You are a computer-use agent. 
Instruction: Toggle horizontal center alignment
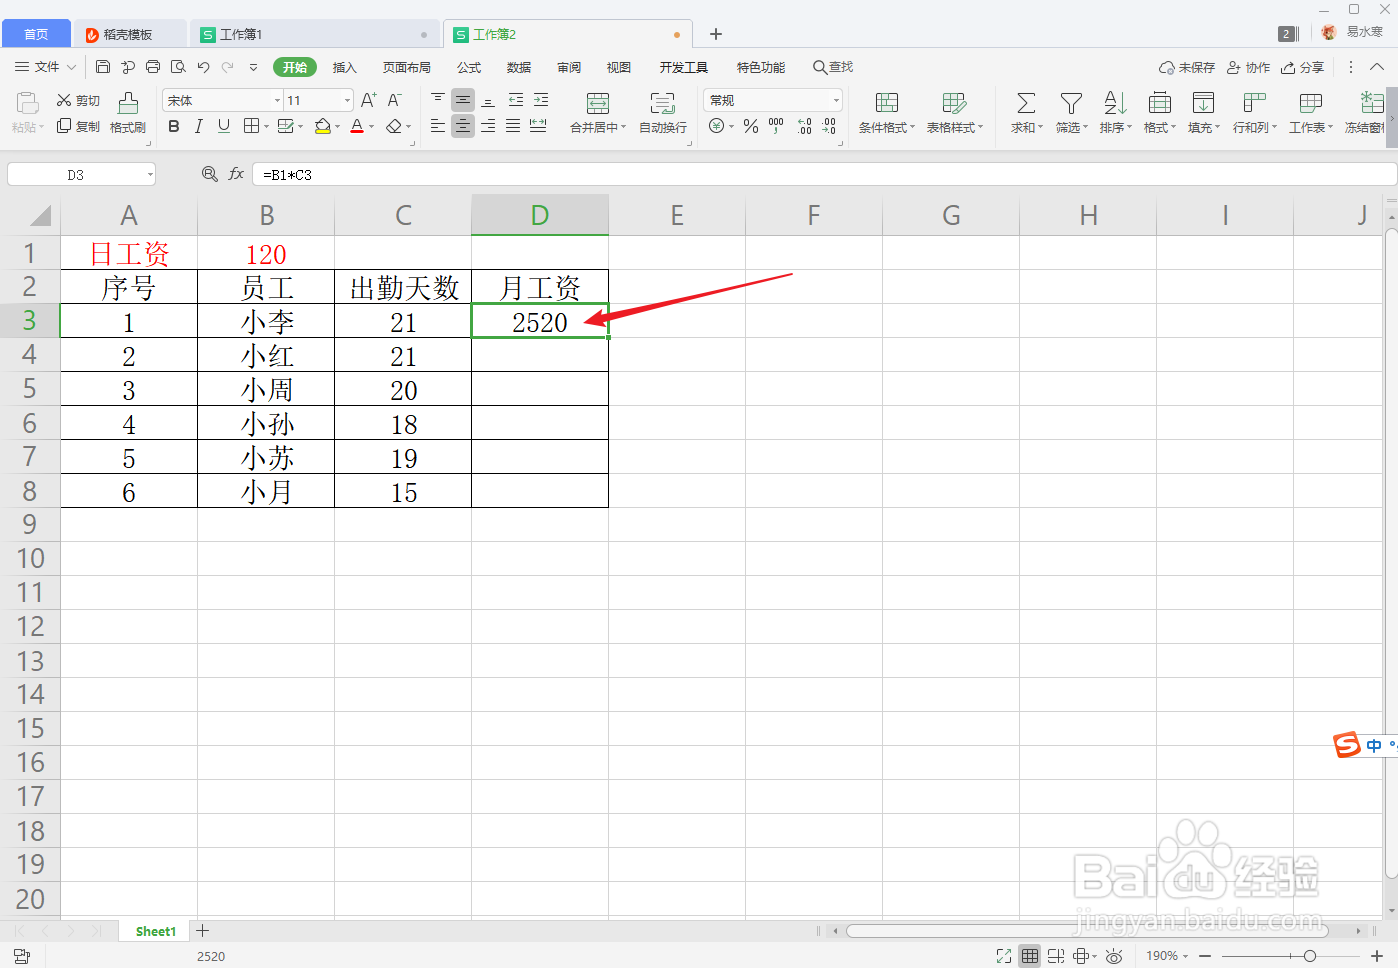point(463,126)
